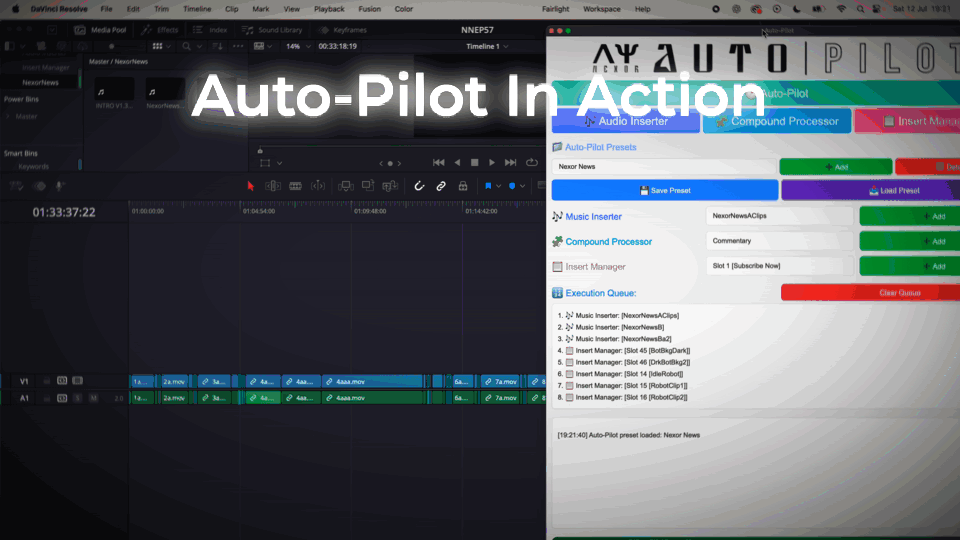Click the Insert Clip toolbar icon
The width and height of the screenshot is (960, 540).
point(345,186)
